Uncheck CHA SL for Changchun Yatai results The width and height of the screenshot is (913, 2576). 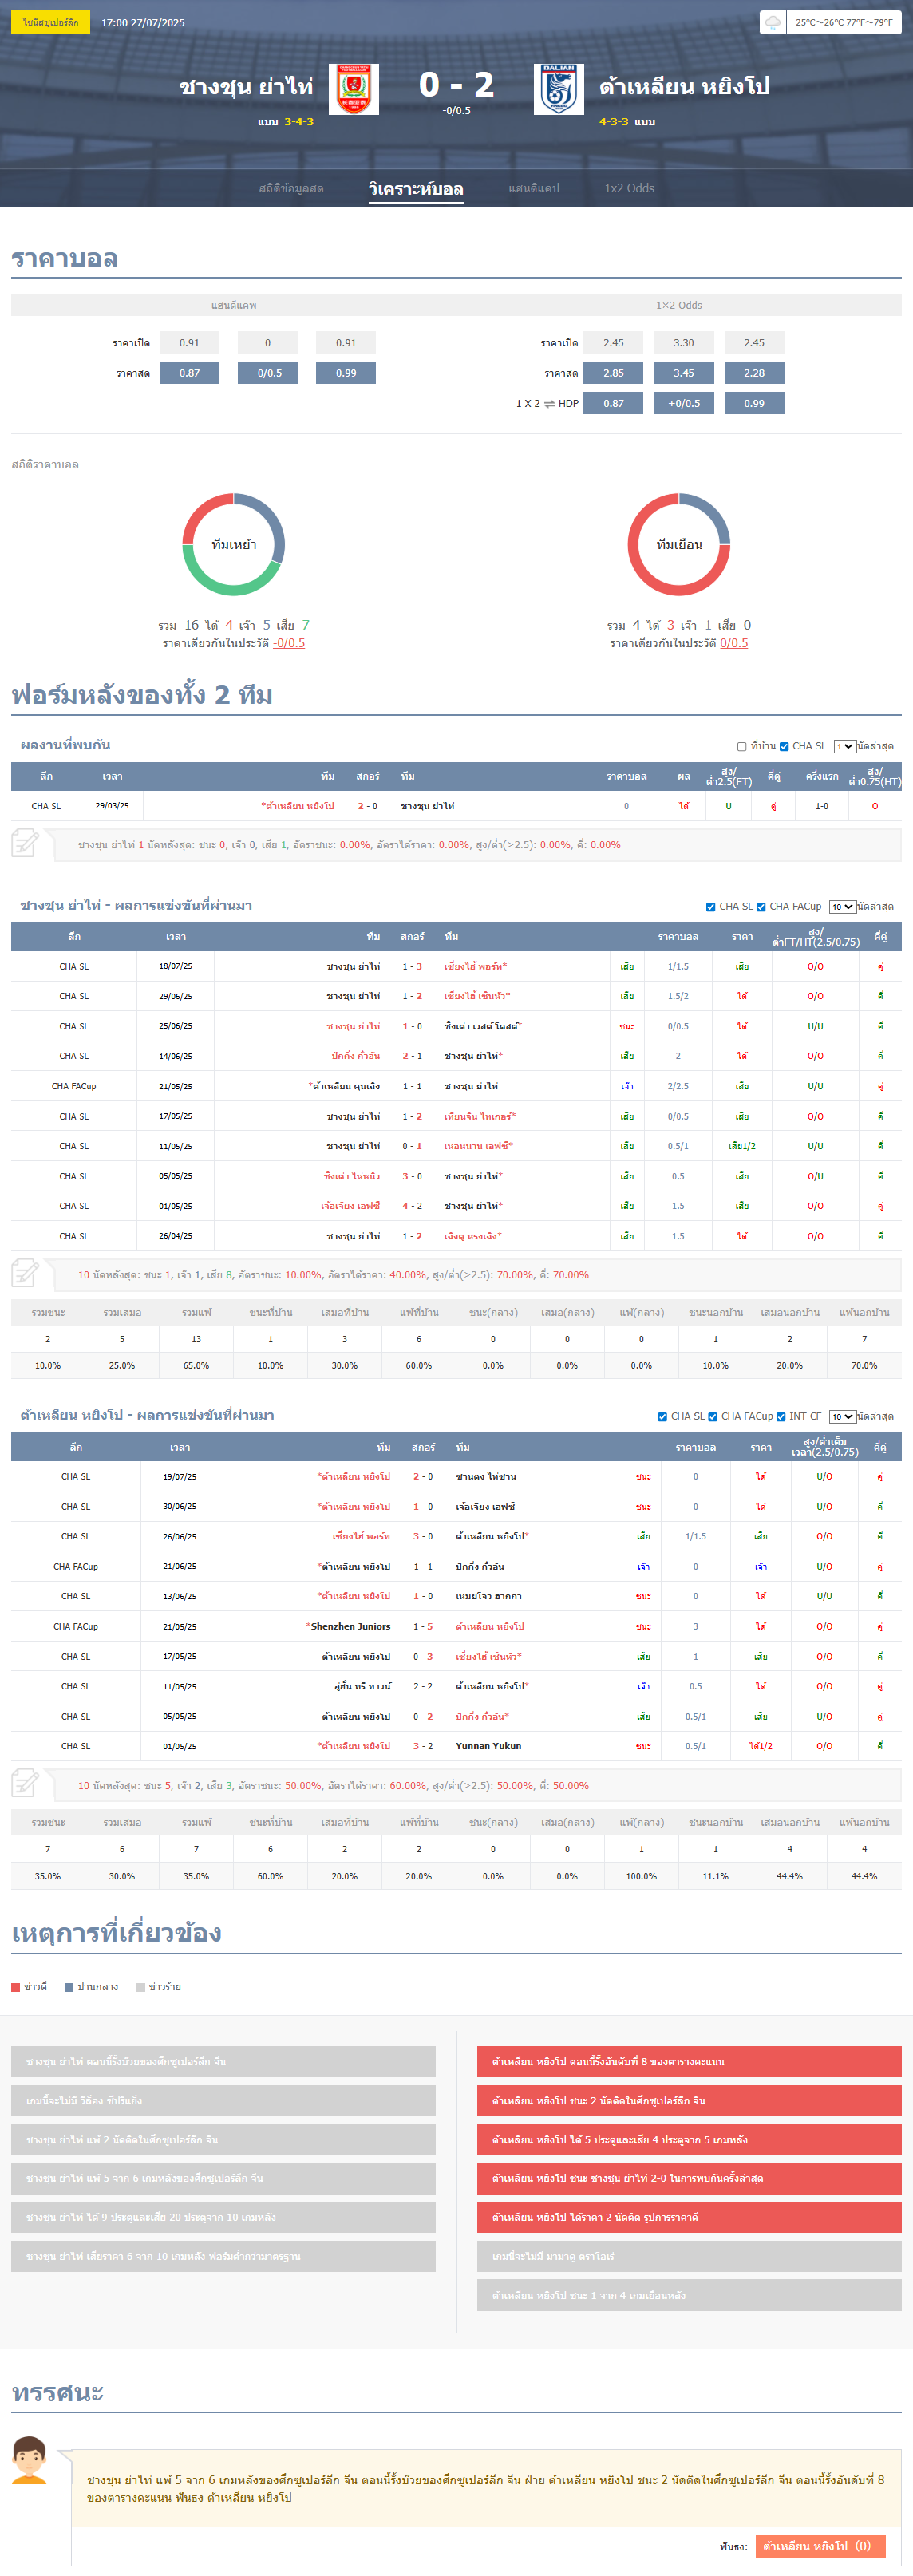tap(710, 907)
